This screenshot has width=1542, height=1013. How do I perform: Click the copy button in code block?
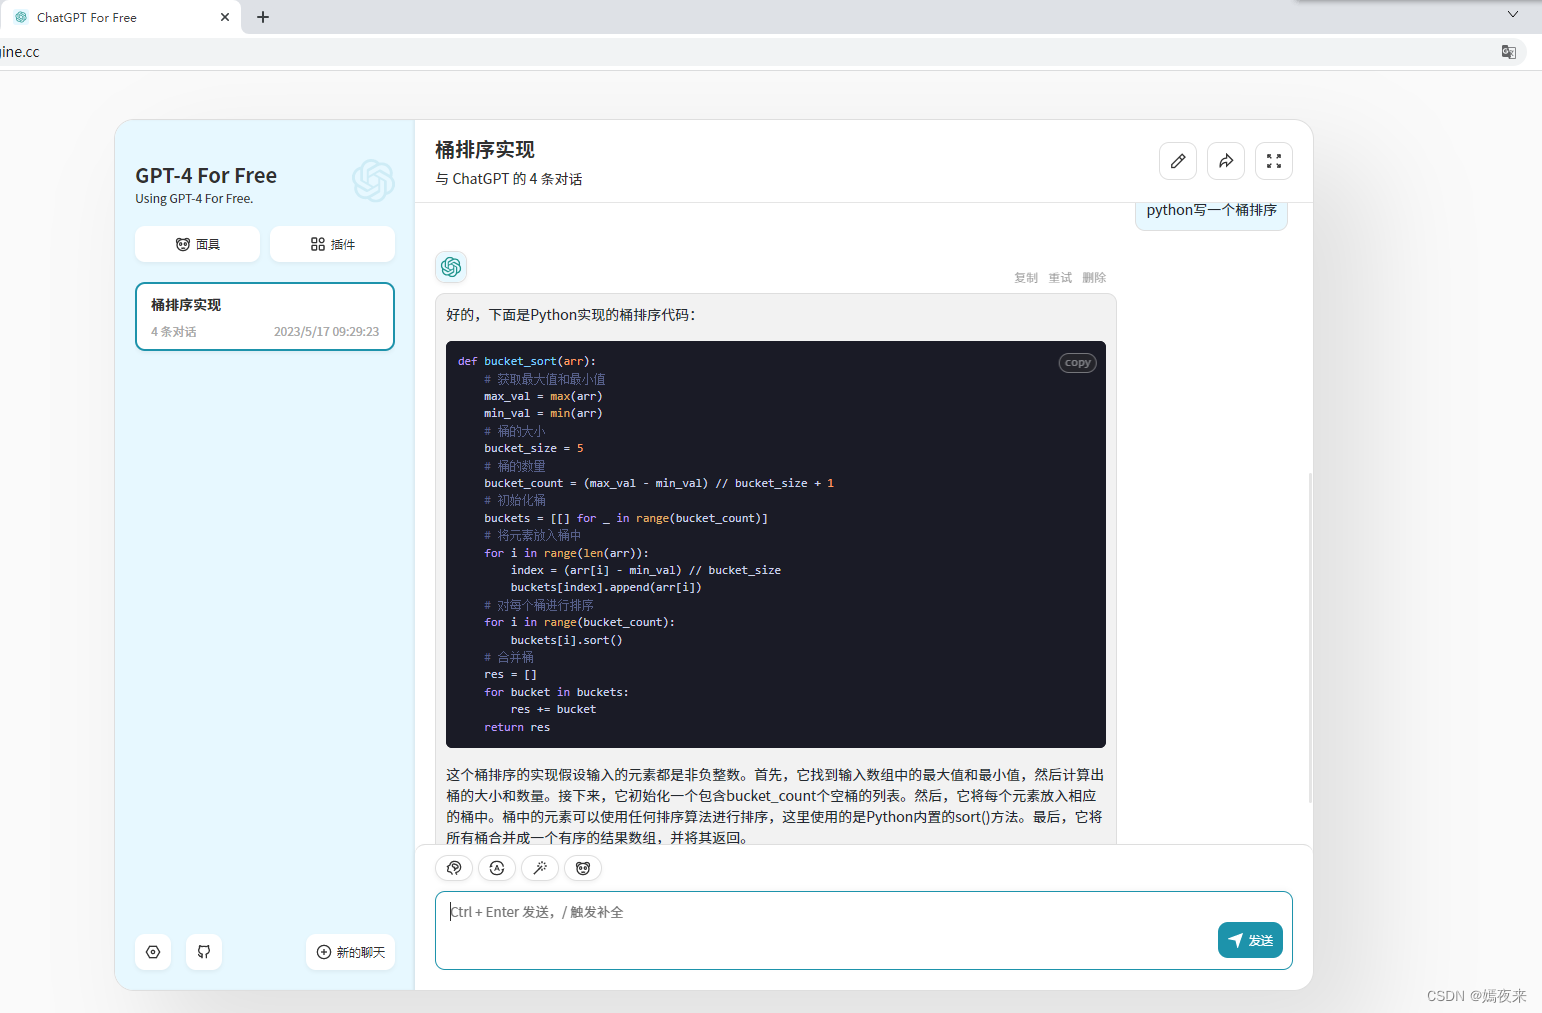tap(1078, 363)
